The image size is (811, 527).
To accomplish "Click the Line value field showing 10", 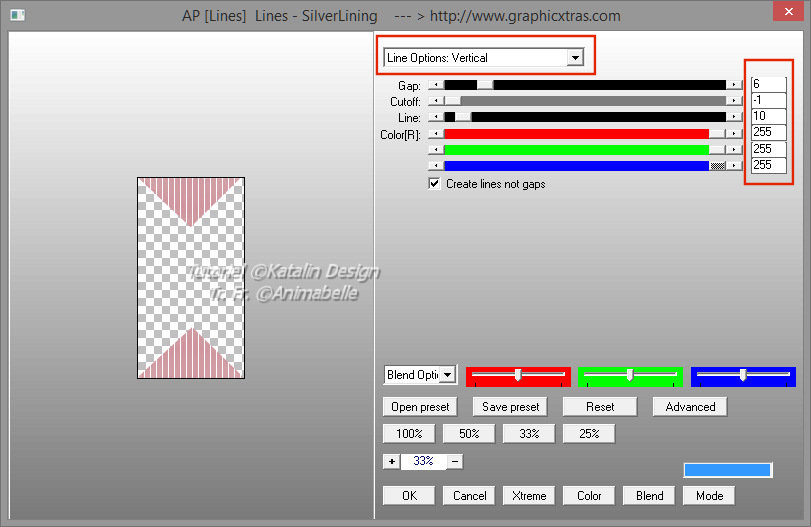I will click(769, 116).
